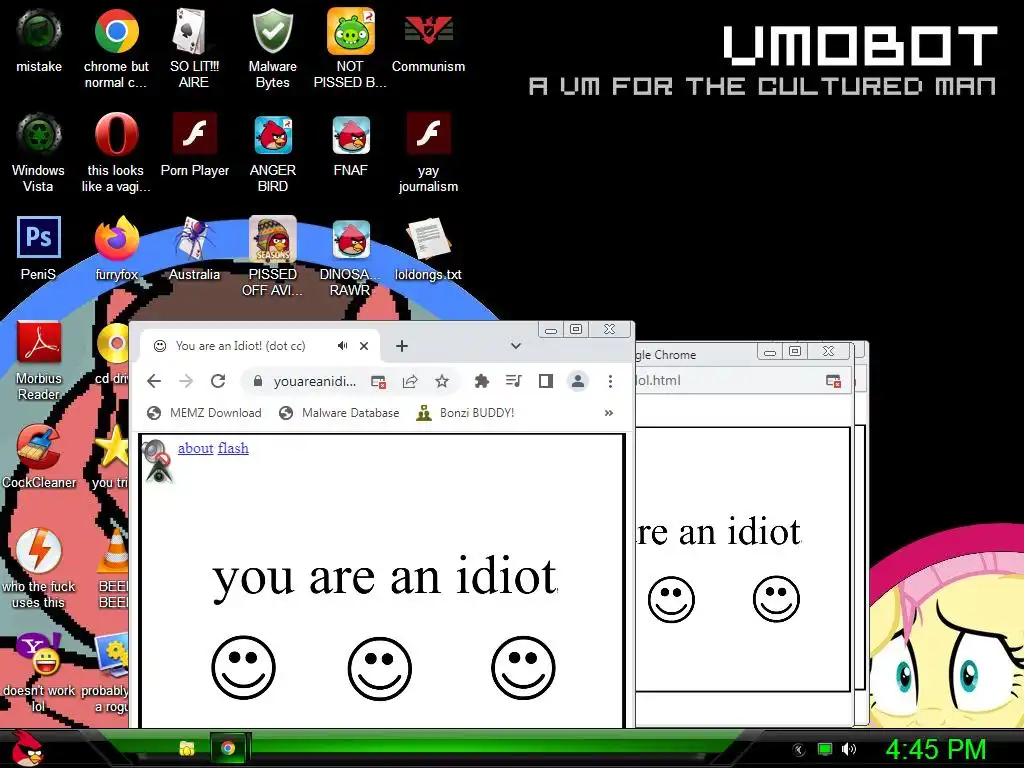The width and height of the screenshot is (1024, 768).
Task: Open the system tray volume icon
Action: (849, 749)
